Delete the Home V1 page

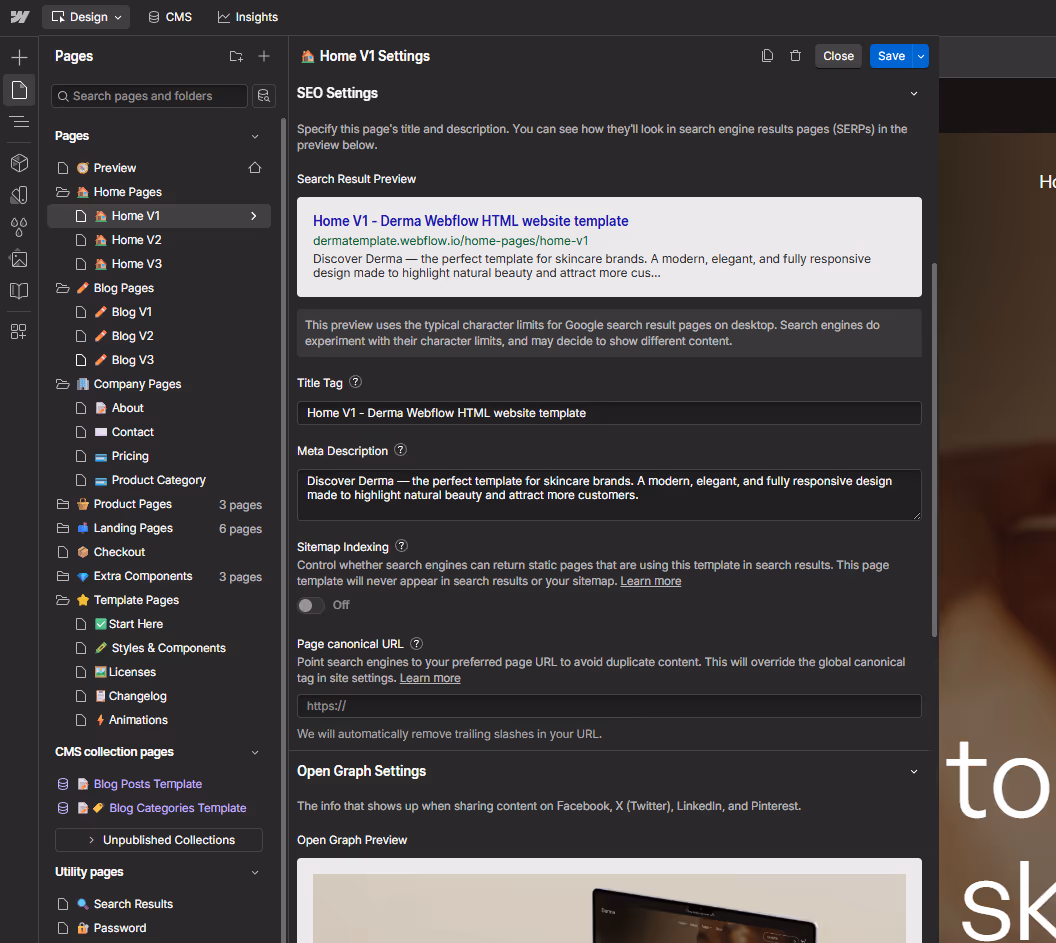tap(795, 56)
